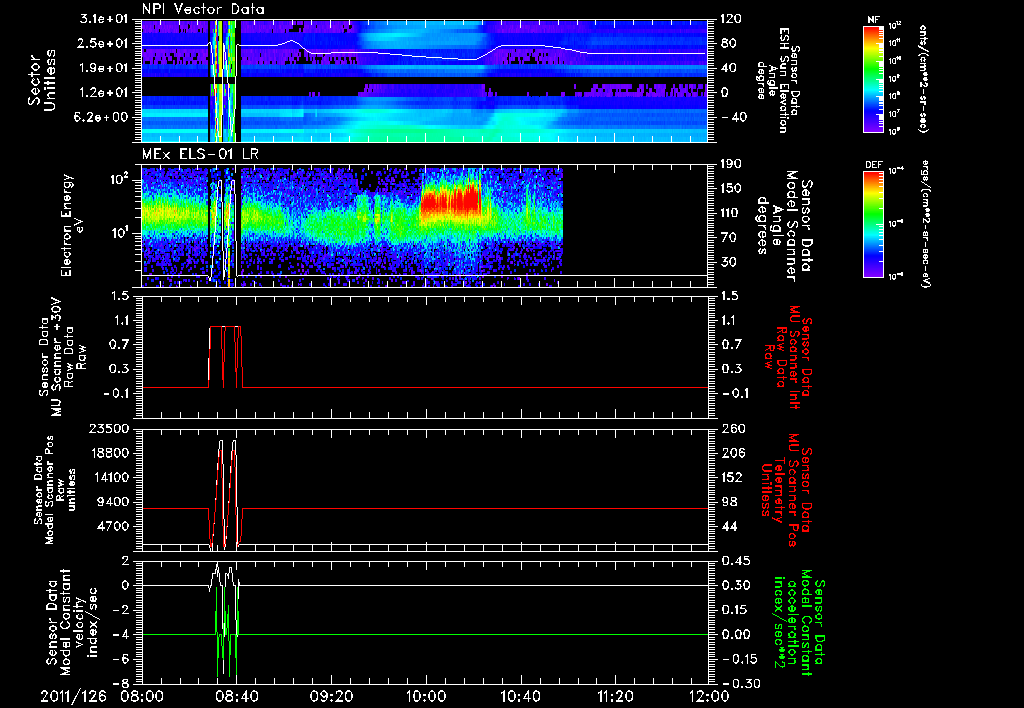Click the -6 velocity tick label

pos(123,659)
